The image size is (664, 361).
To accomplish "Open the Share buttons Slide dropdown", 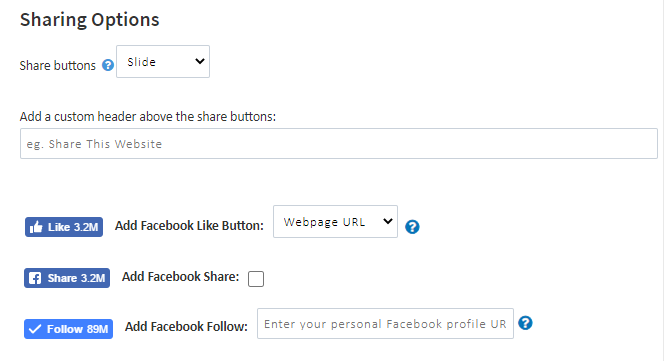I will click(163, 61).
